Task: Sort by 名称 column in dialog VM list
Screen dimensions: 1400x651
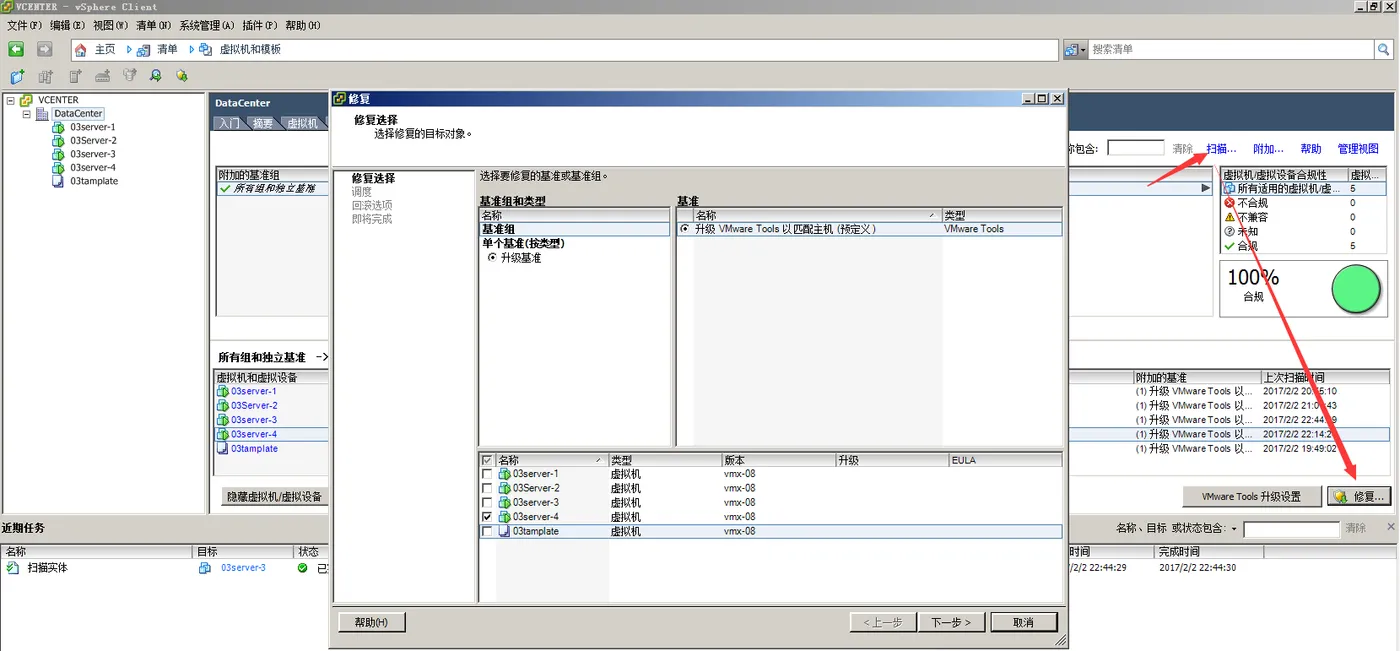Action: tap(552, 460)
